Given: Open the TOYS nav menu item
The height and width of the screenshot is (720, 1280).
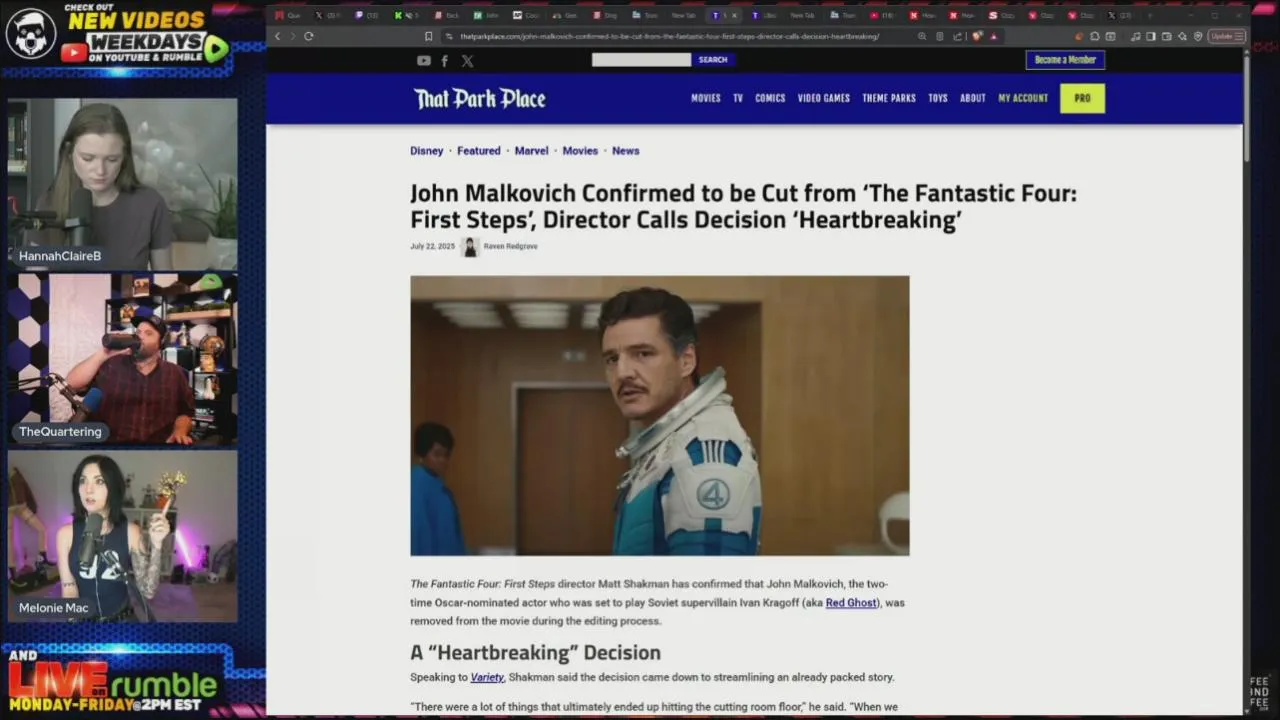Looking at the screenshot, I should click(938, 98).
